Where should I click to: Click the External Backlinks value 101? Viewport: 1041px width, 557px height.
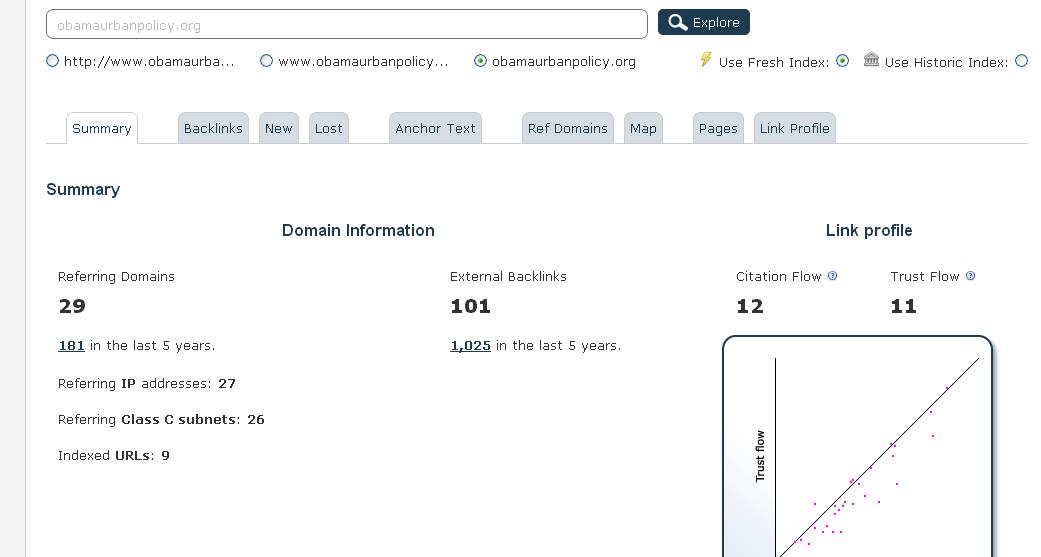tap(470, 306)
